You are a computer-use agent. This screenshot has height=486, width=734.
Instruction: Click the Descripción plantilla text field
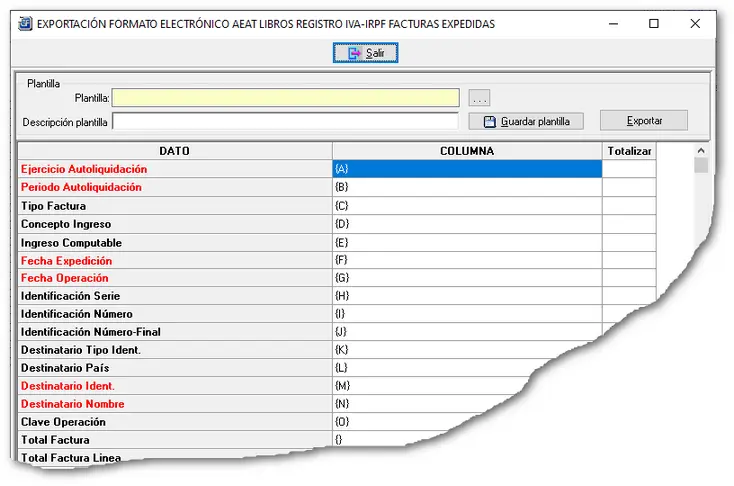pos(286,122)
